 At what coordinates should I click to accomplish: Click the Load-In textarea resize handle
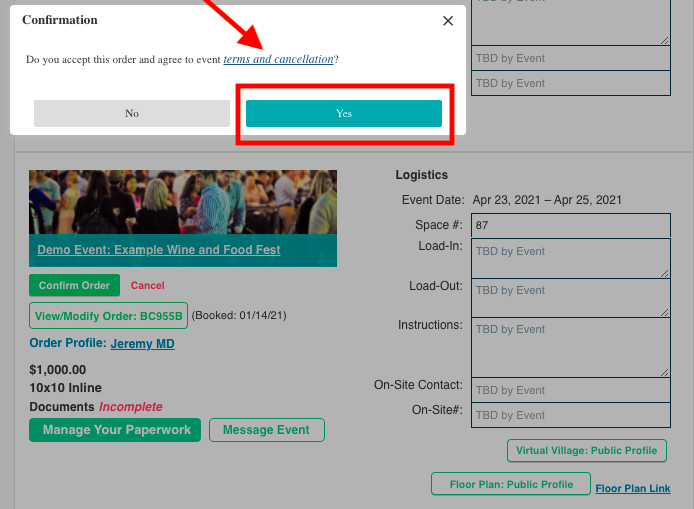(664, 273)
